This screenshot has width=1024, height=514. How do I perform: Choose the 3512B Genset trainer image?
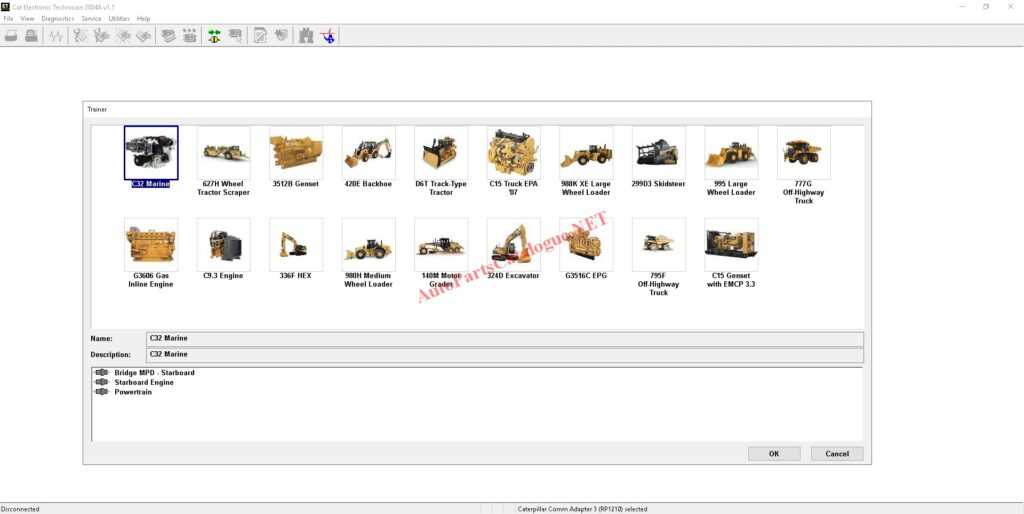click(296, 152)
